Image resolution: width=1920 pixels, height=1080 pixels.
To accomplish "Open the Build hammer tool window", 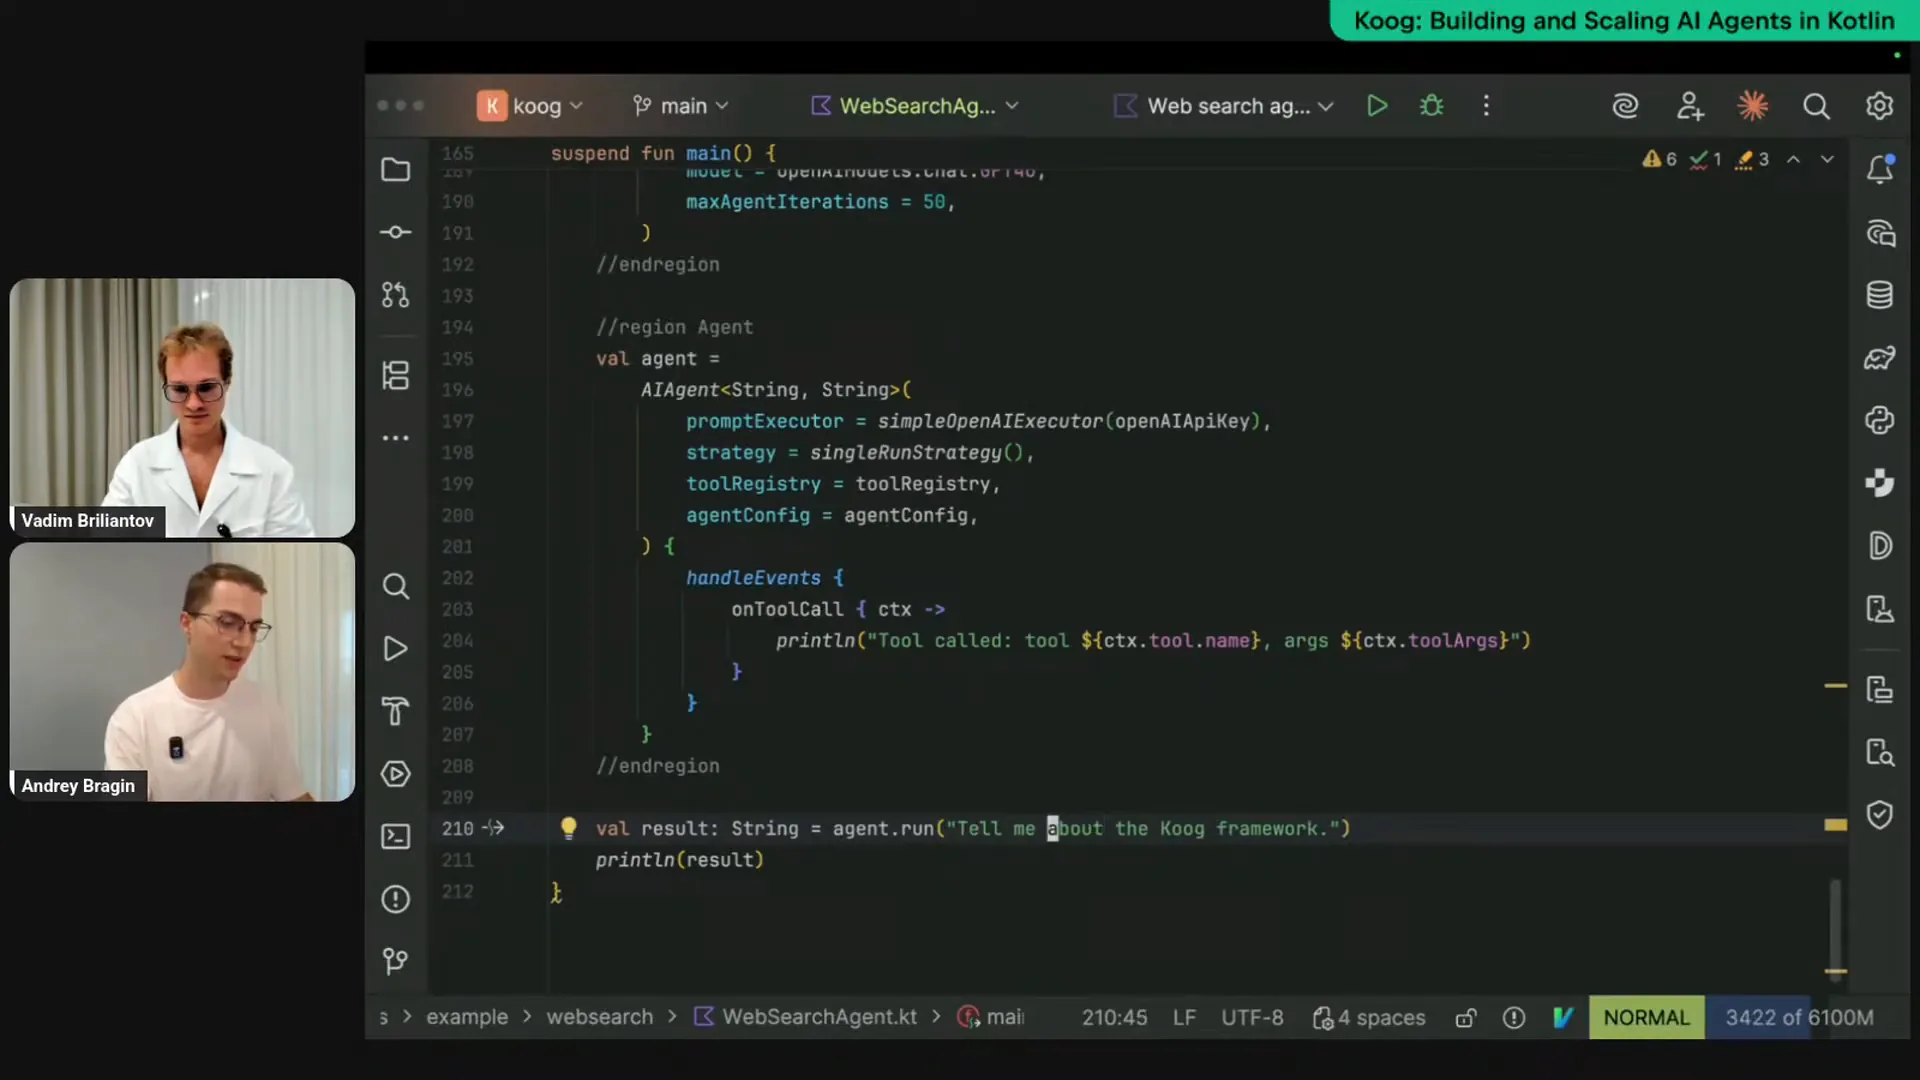I will (x=396, y=711).
